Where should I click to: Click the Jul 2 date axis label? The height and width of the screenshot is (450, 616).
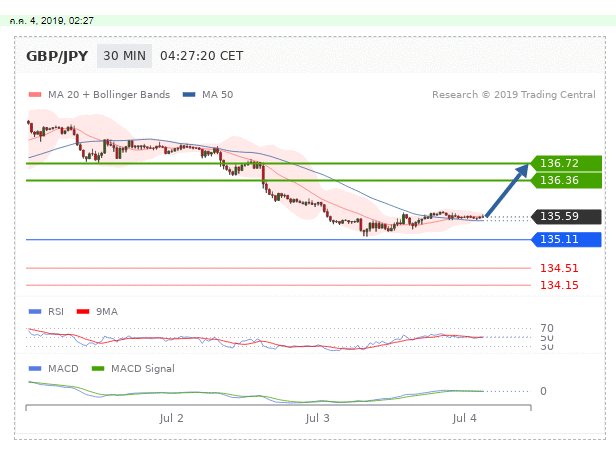tap(172, 418)
